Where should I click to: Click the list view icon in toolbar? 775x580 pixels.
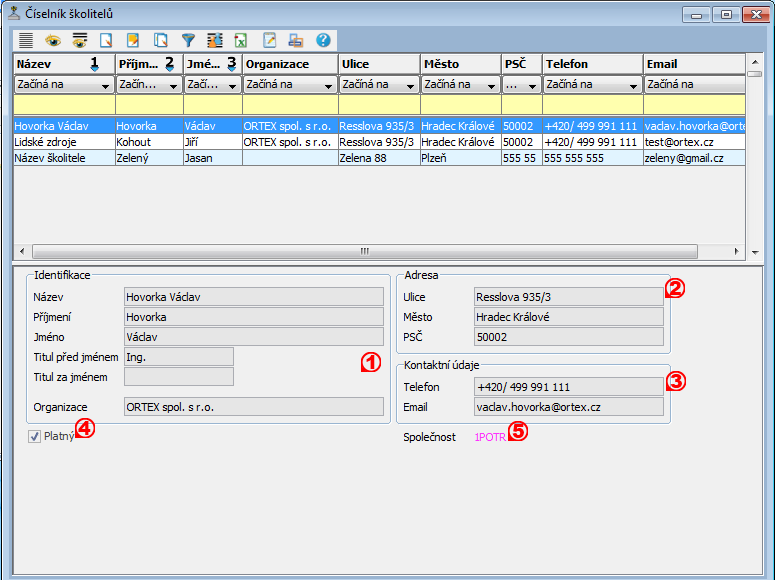[26, 41]
